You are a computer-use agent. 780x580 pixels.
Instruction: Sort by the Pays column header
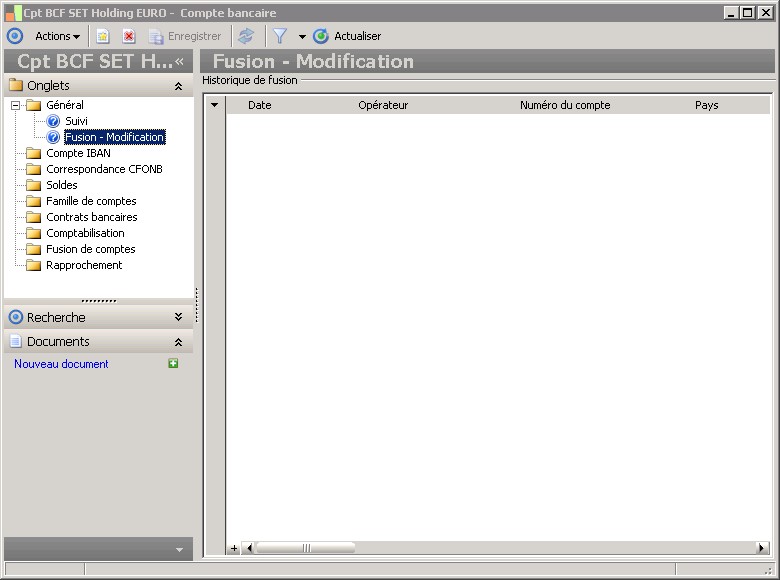(706, 105)
